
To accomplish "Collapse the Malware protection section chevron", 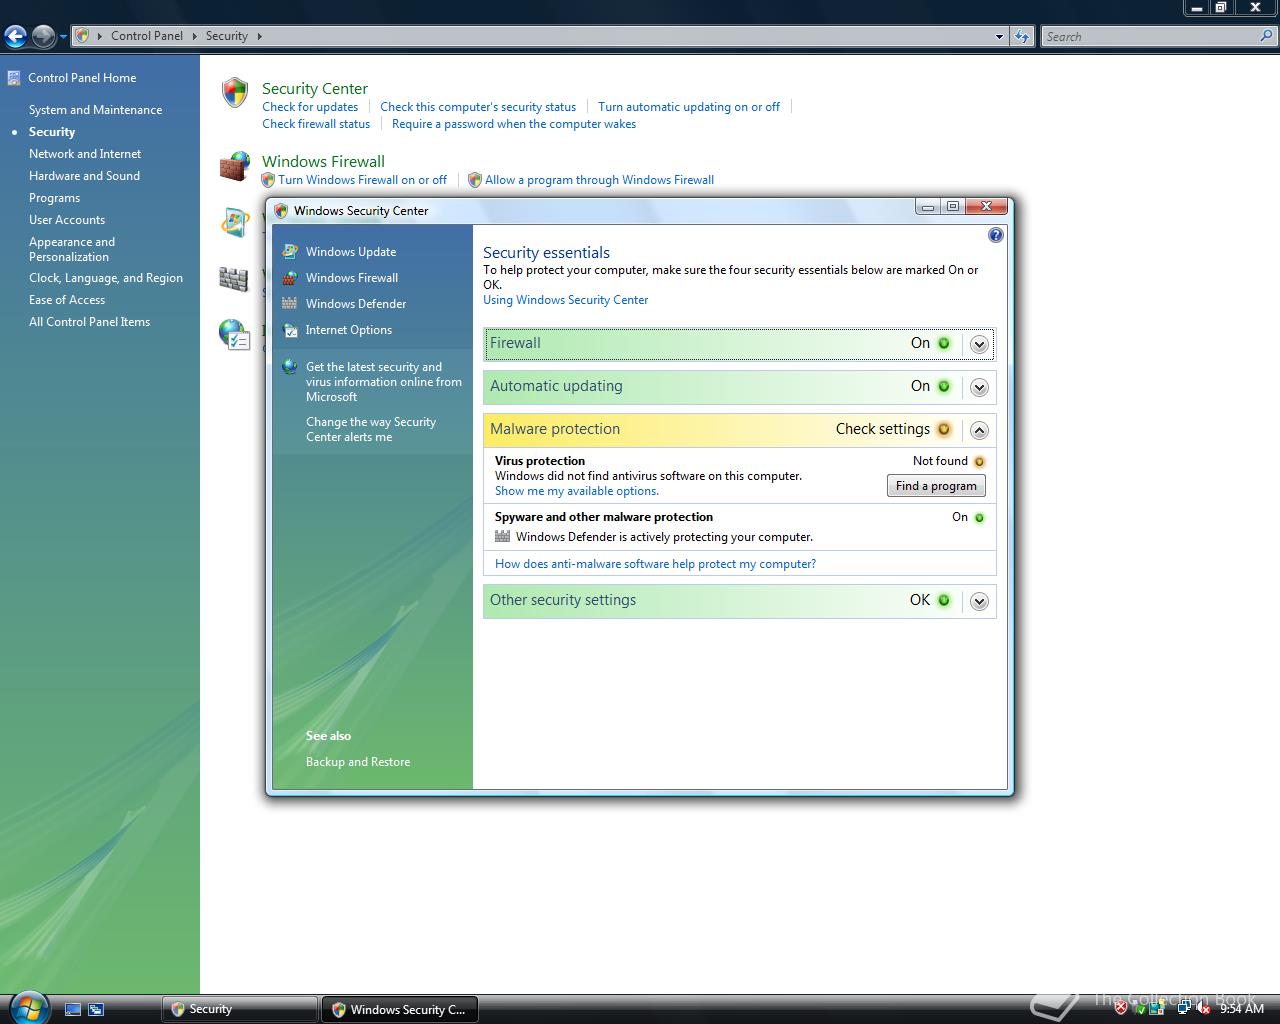I will pyautogui.click(x=979, y=430).
